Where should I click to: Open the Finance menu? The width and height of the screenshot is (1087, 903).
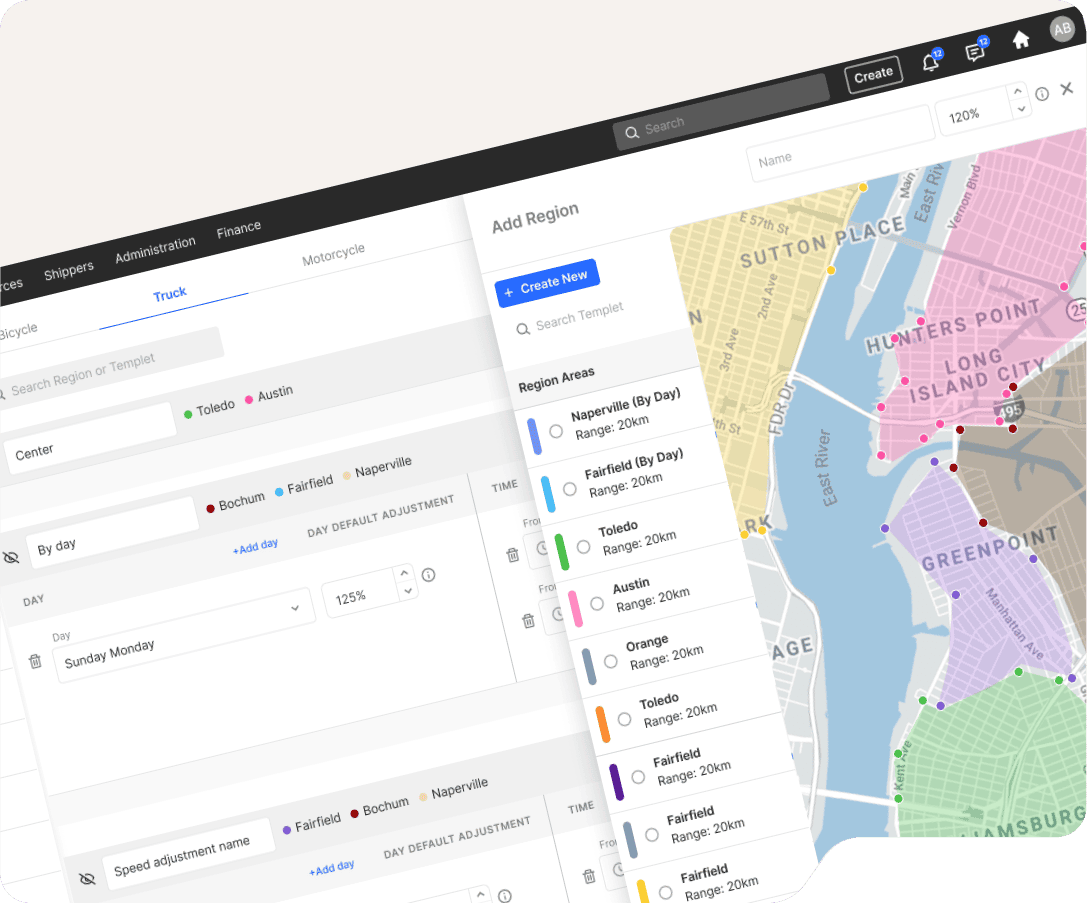(238, 229)
